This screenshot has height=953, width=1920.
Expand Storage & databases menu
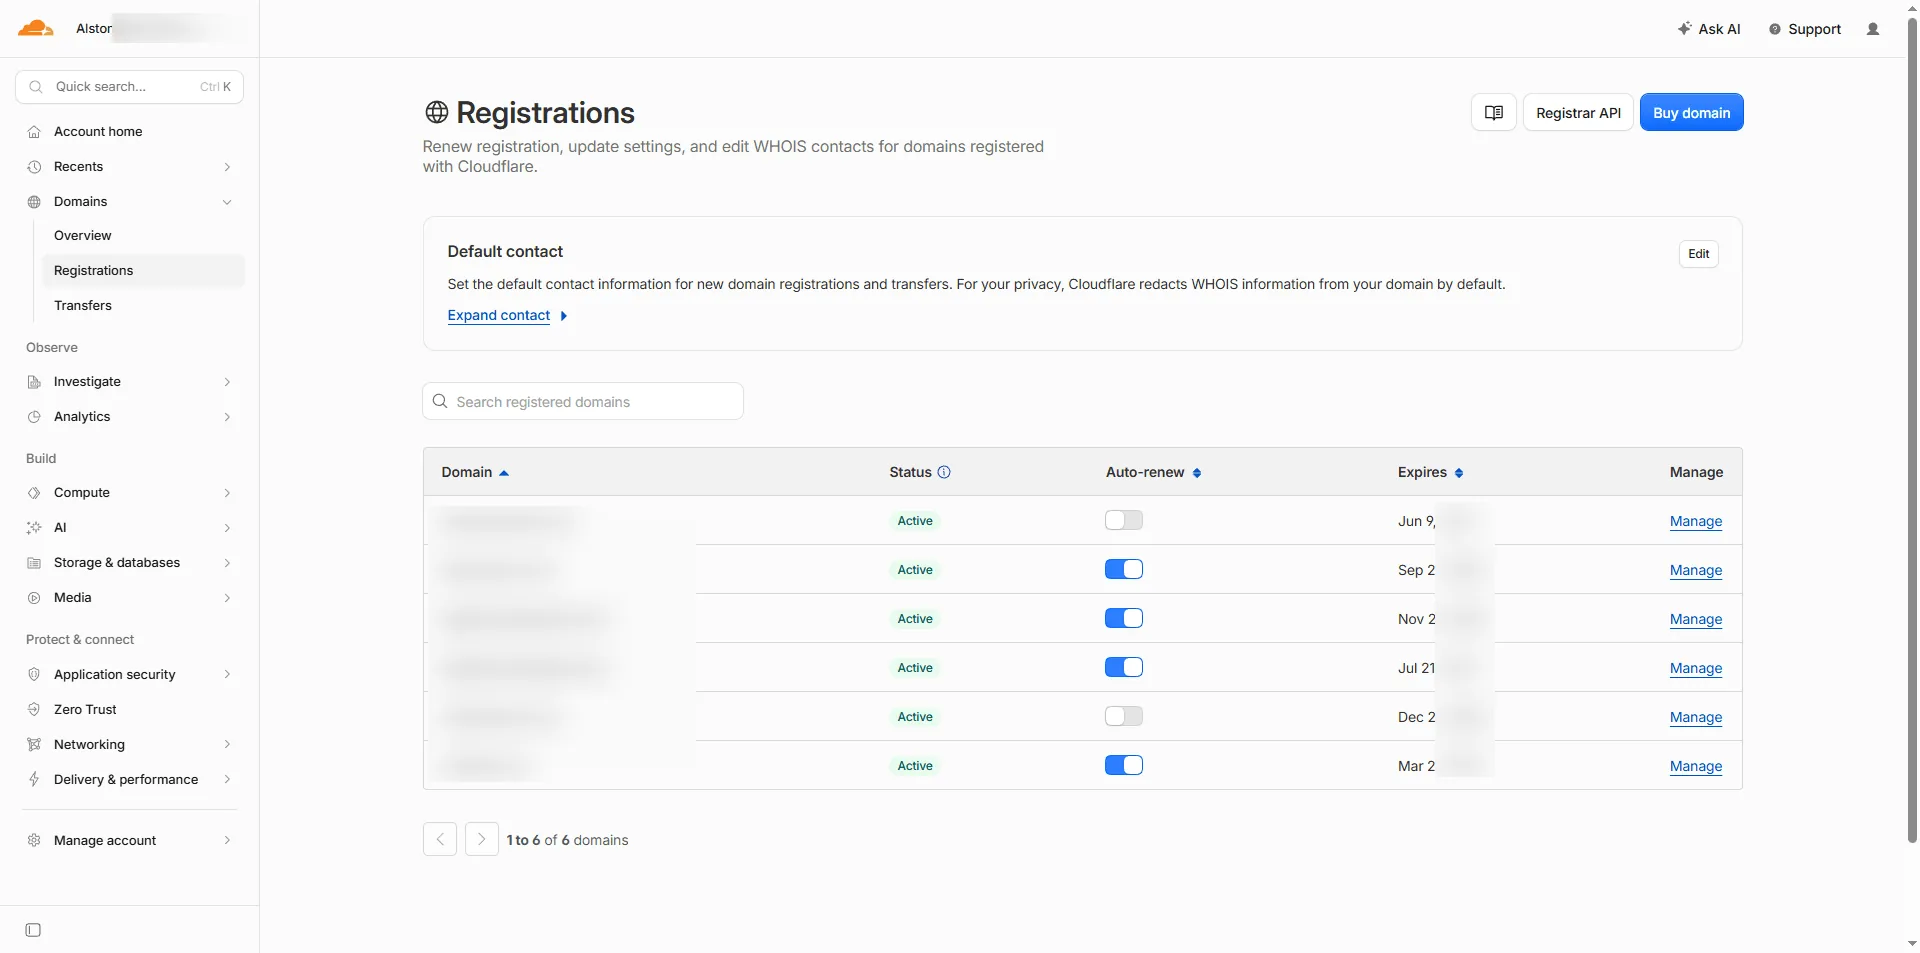point(131,563)
